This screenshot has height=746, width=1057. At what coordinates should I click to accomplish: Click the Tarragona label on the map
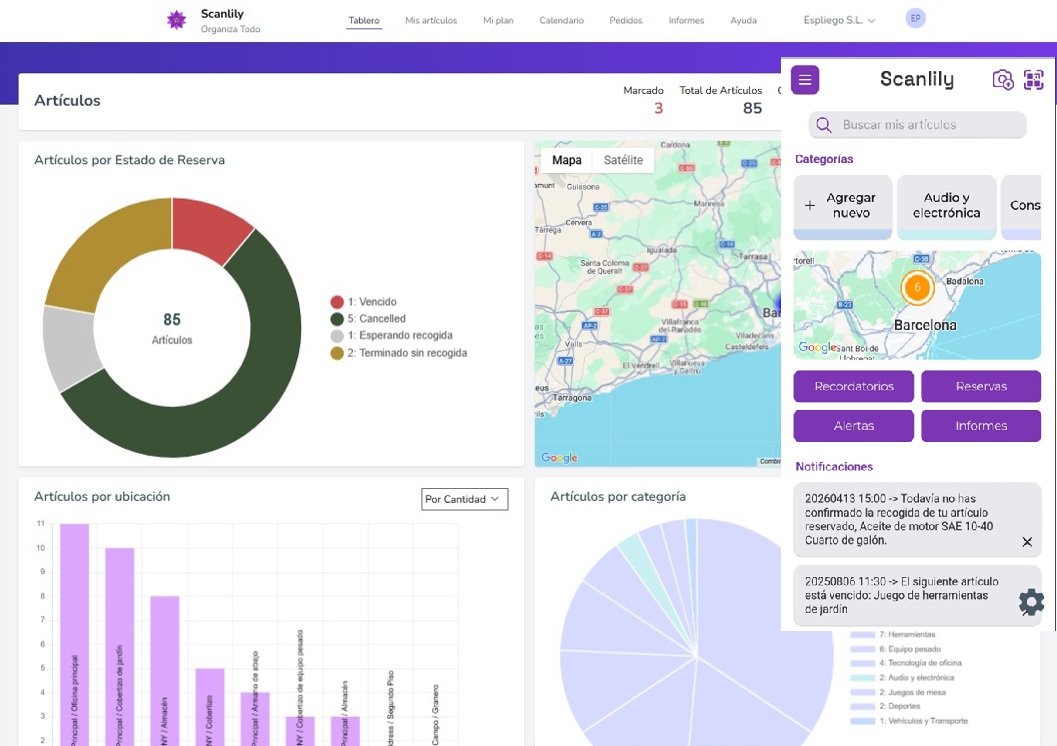point(572,398)
